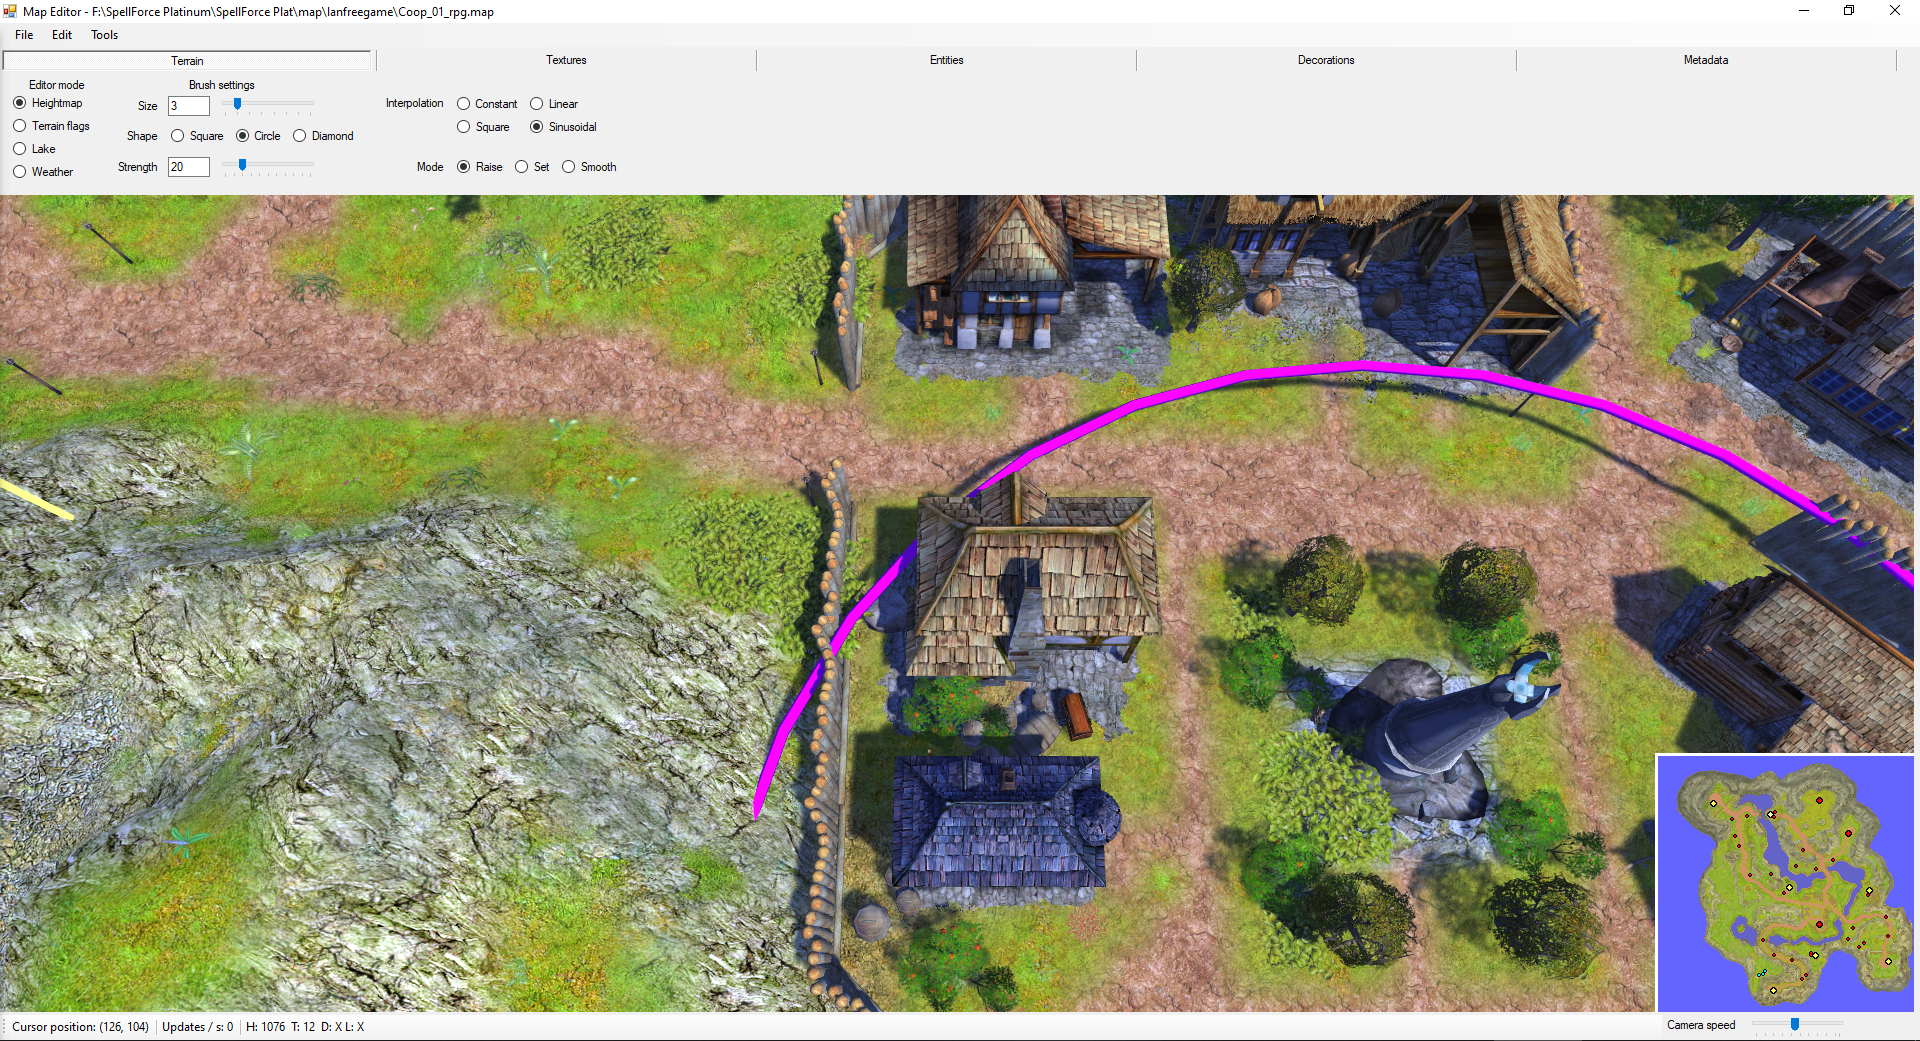
Task: Switch to the Entities tab
Action: 946,60
